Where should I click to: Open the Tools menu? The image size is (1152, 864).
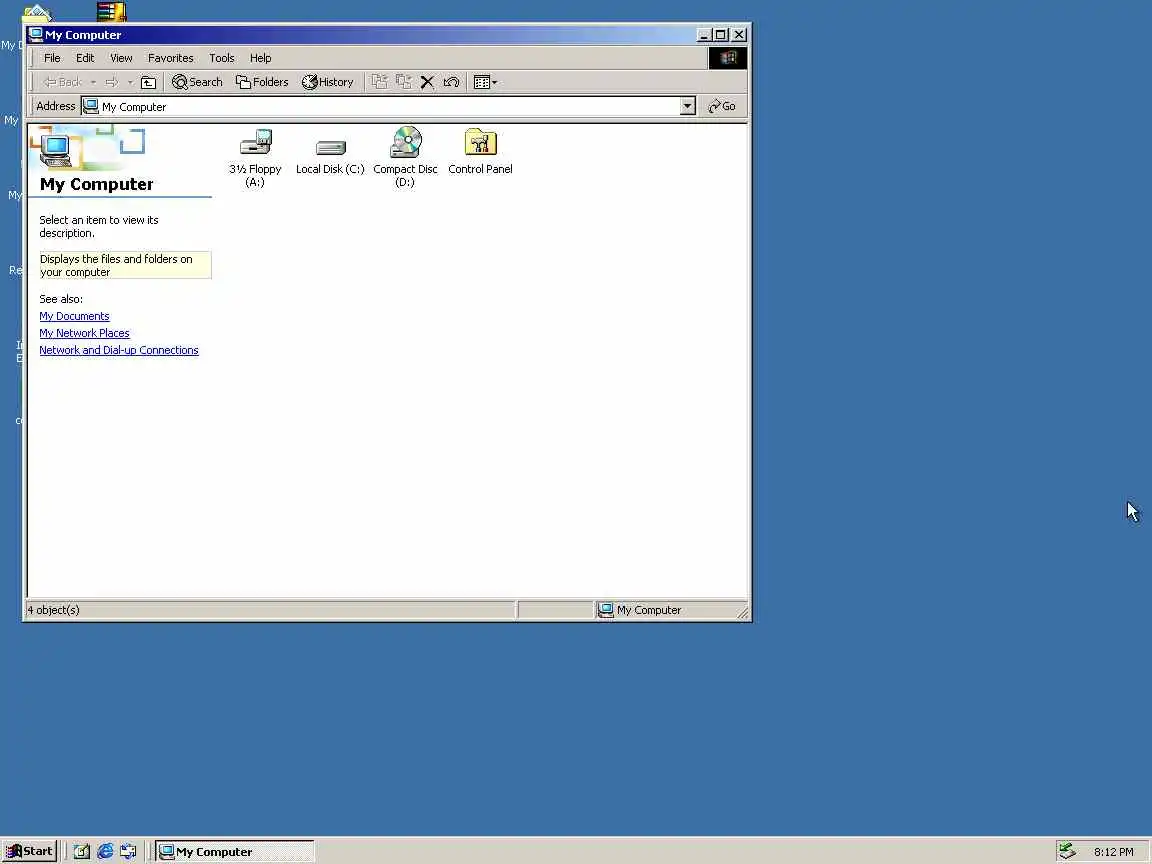(222, 58)
